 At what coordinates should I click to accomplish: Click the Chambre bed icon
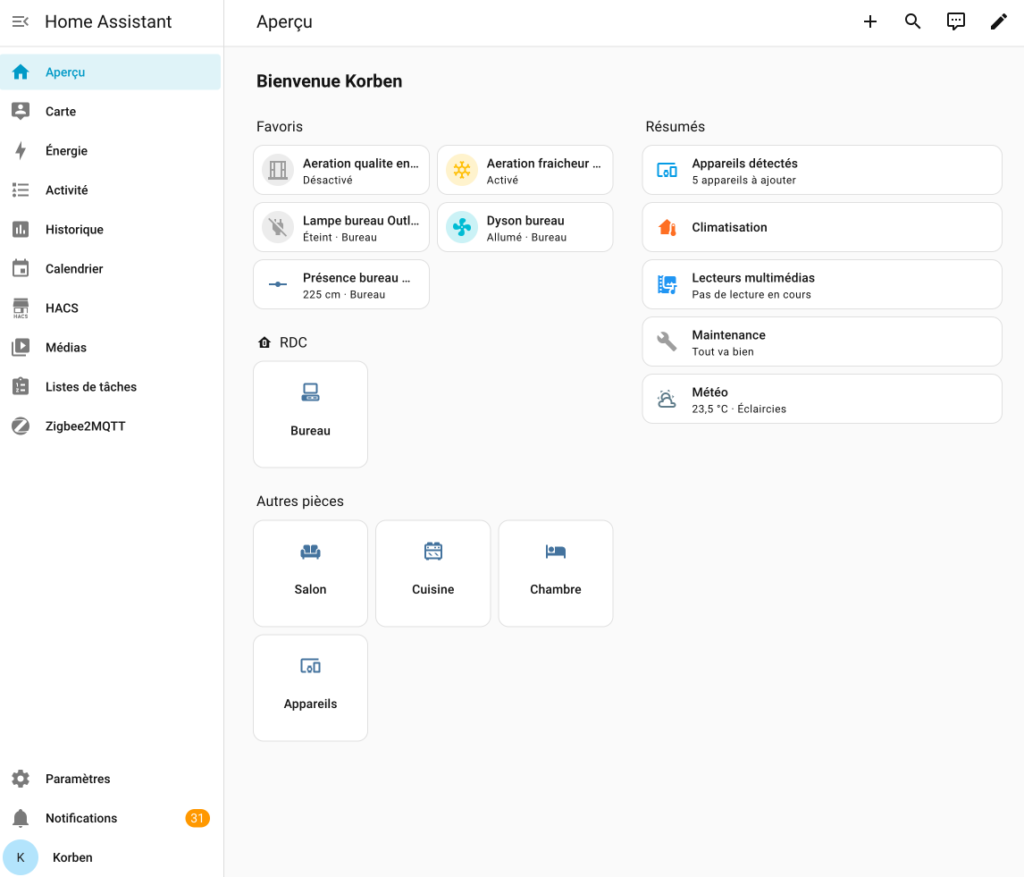coord(556,552)
